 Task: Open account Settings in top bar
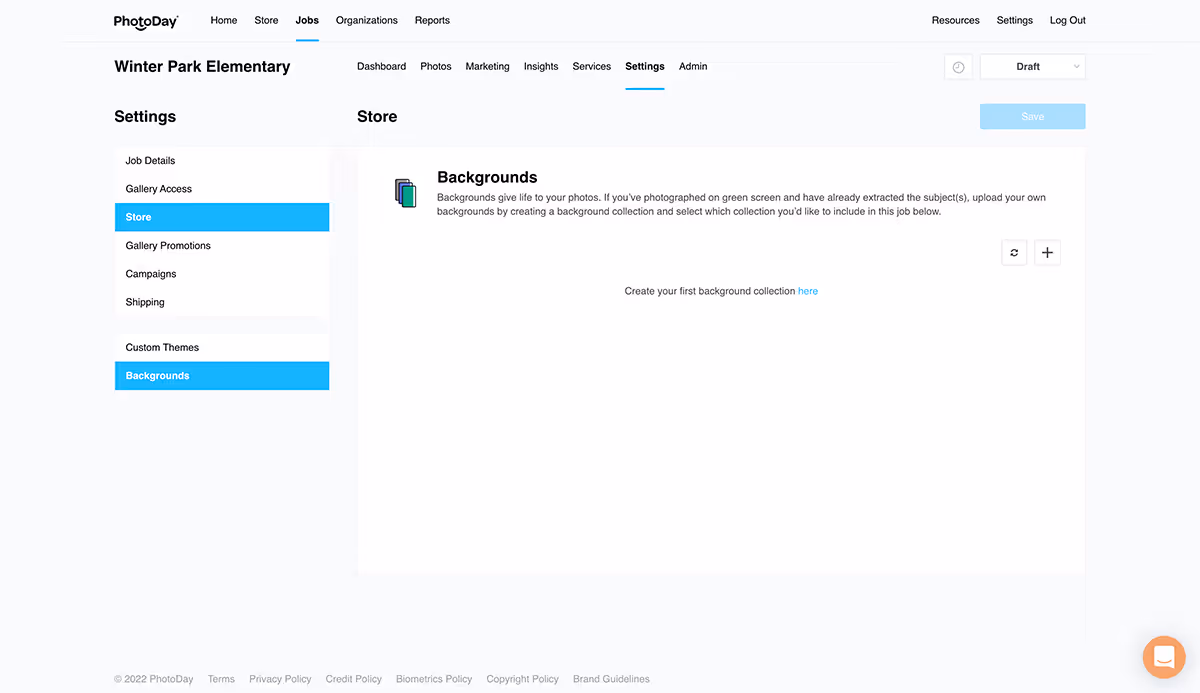click(1015, 20)
